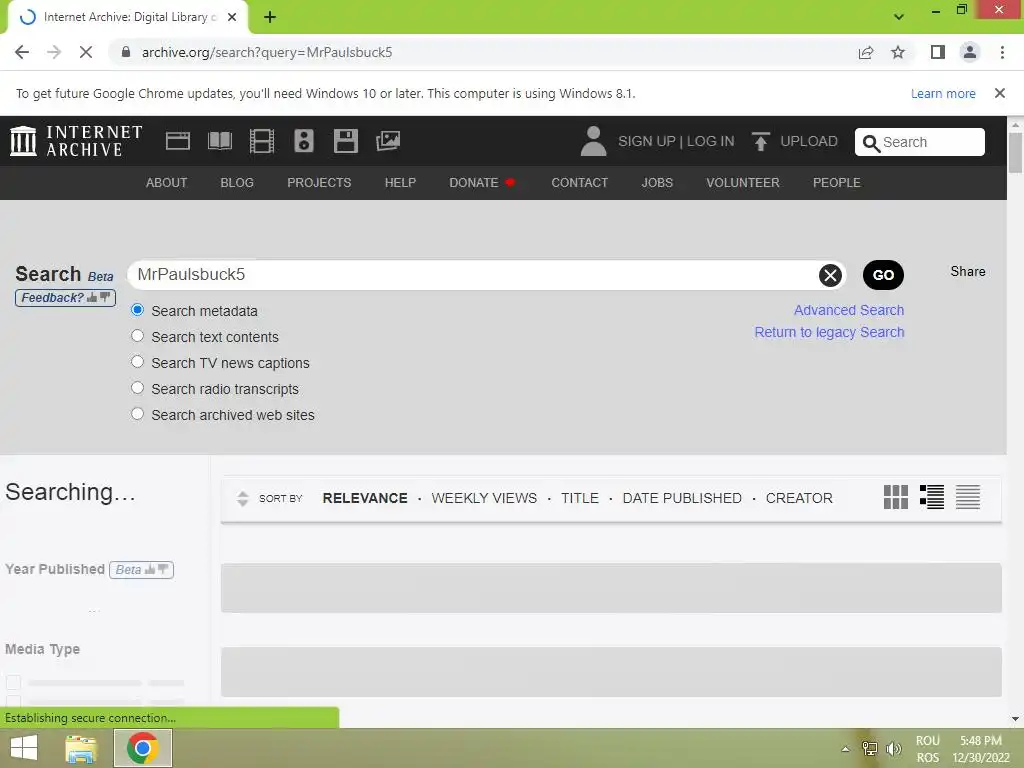Screen dimensions: 1024x768
Task: Click the Learn more link
Action: (943, 93)
